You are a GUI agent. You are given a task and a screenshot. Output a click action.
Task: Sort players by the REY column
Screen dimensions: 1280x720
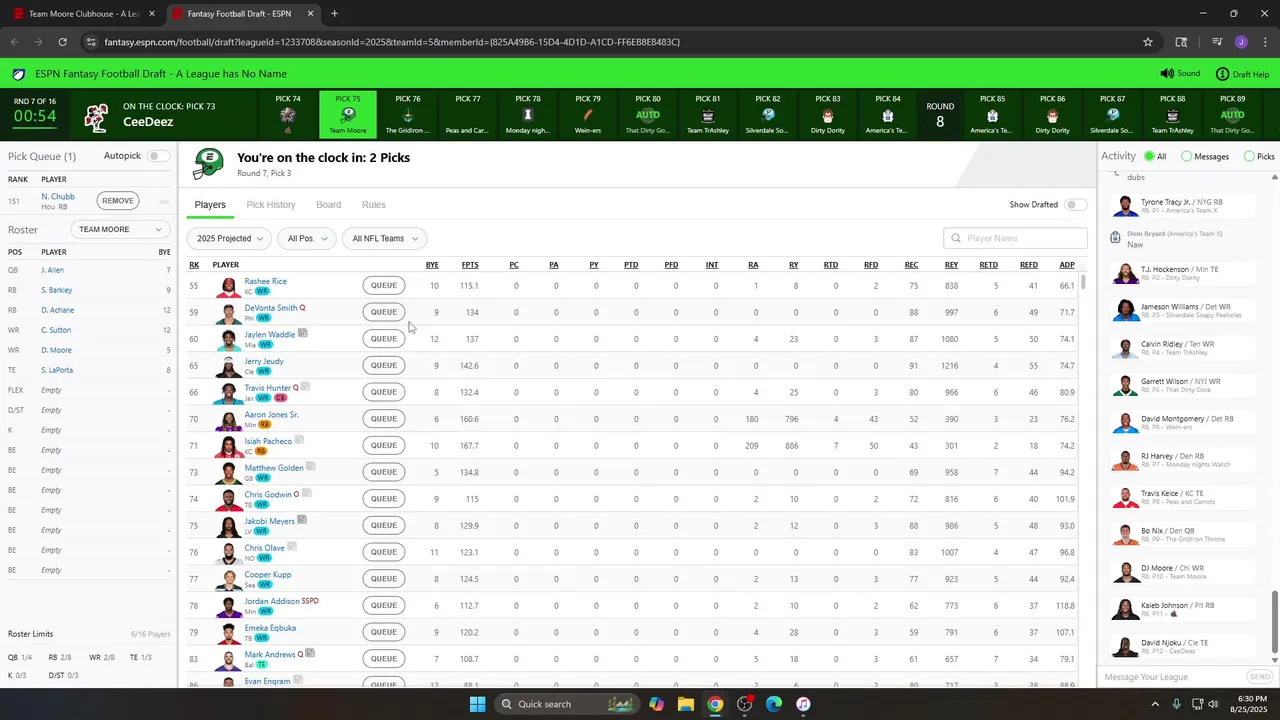point(951,265)
